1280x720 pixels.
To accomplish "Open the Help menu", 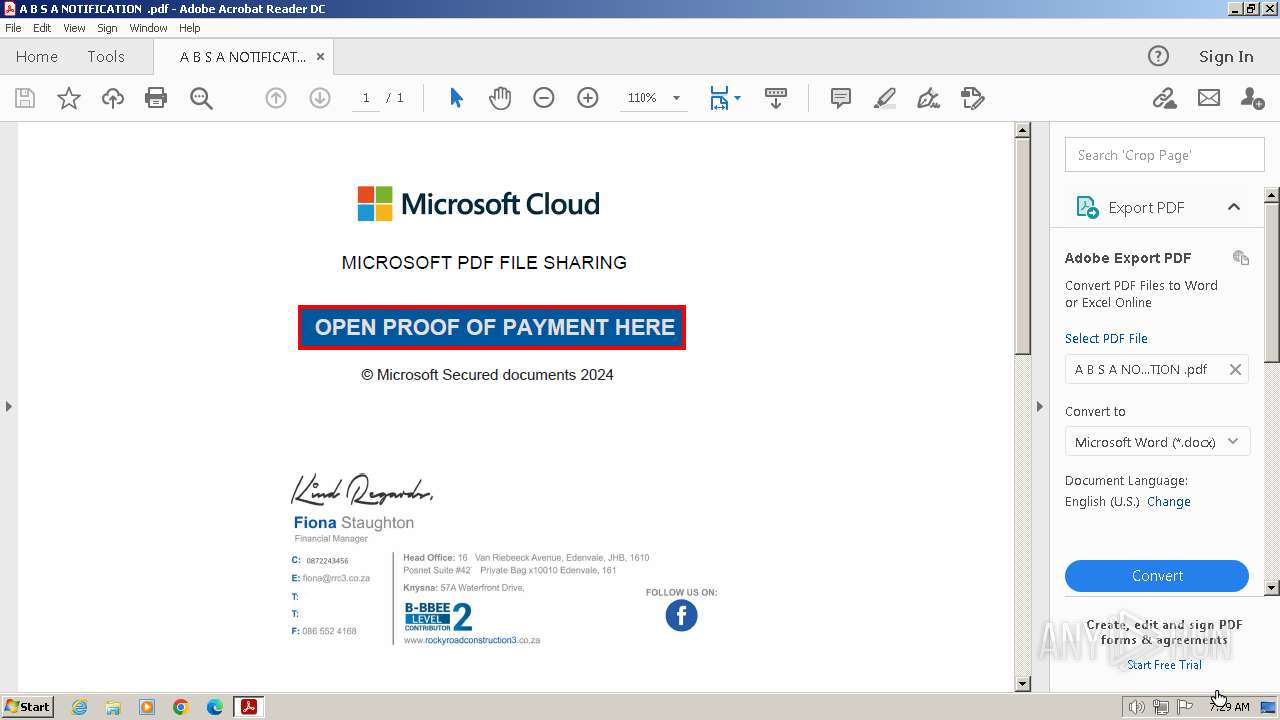I will point(190,28).
